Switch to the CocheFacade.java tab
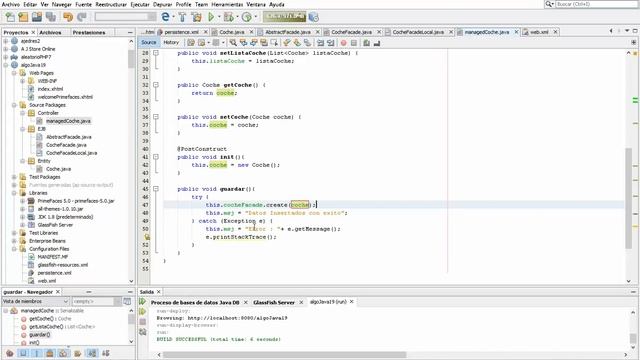This screenshot has width=640, height=360. pyautogui.click(x=351, y=32)
